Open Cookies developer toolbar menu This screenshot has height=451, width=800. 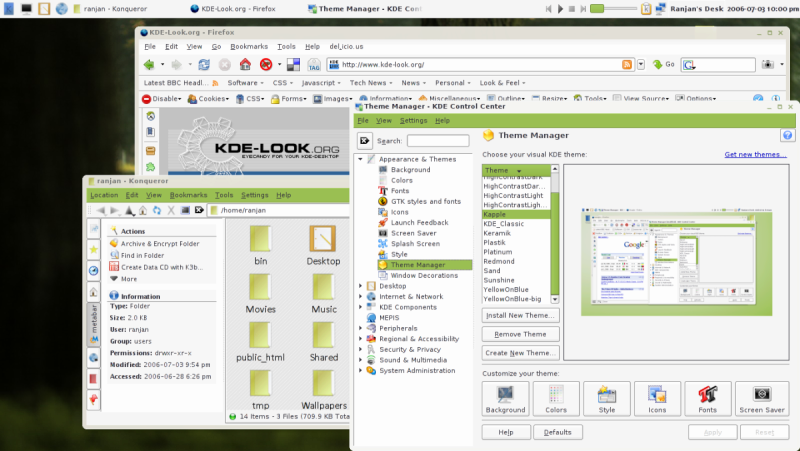point(208,99)
